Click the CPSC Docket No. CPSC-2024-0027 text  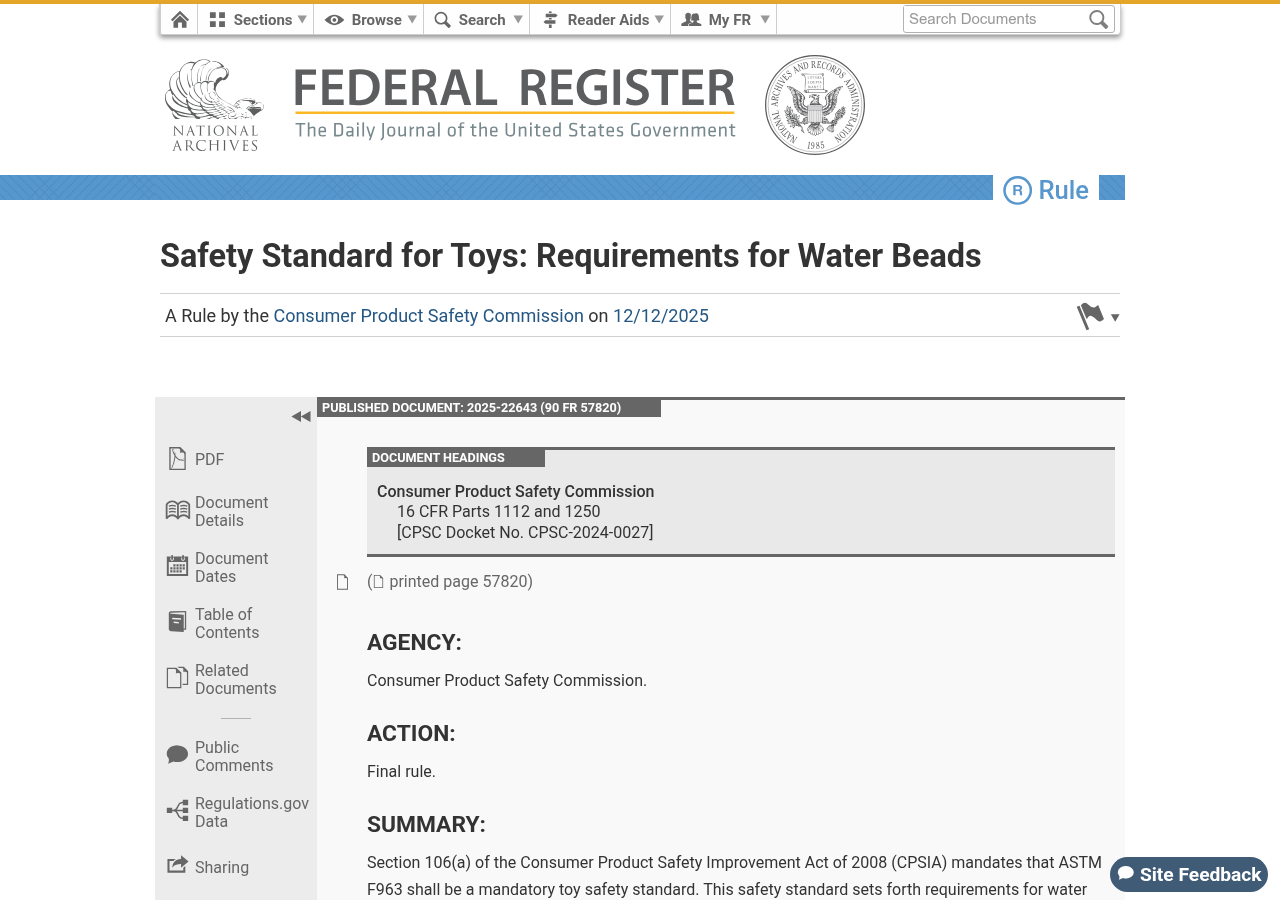pos(525,532)
